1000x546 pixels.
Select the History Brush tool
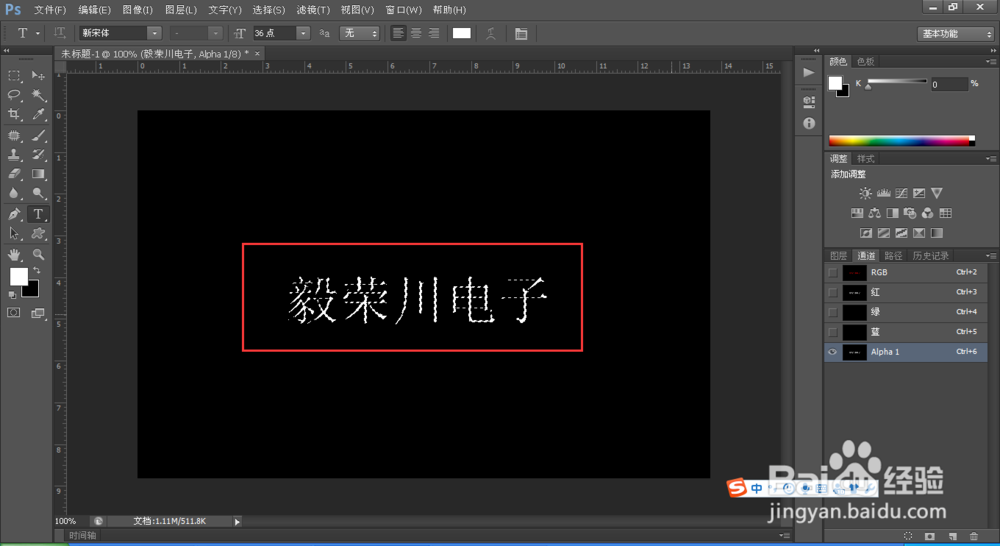(x=38, y=154)
